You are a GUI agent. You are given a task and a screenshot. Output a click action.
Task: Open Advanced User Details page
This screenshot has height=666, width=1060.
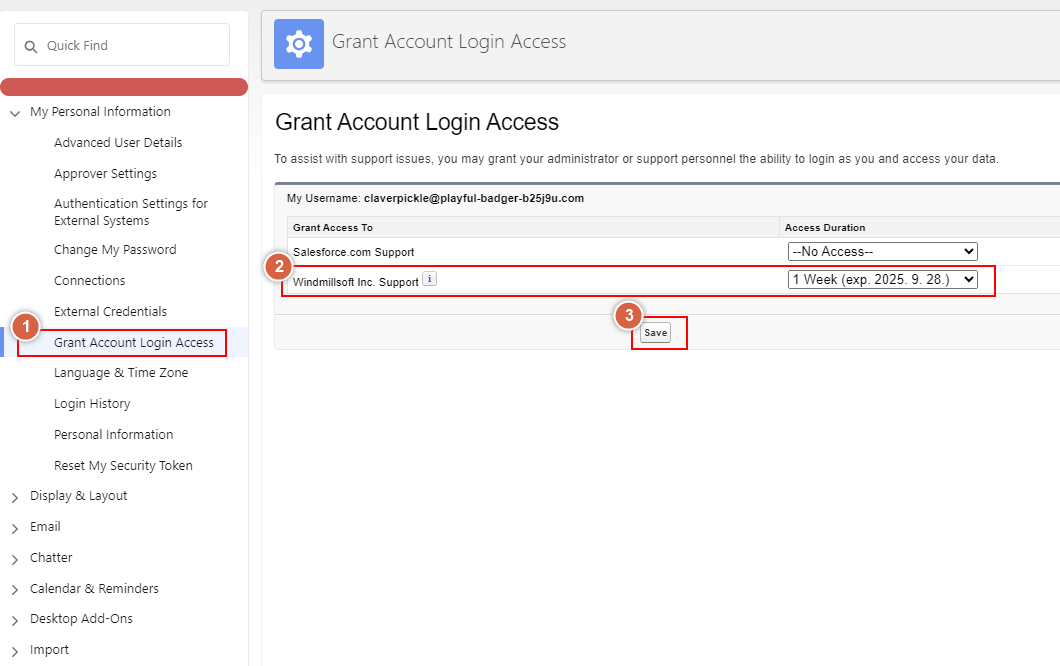(x=118, y=143)
